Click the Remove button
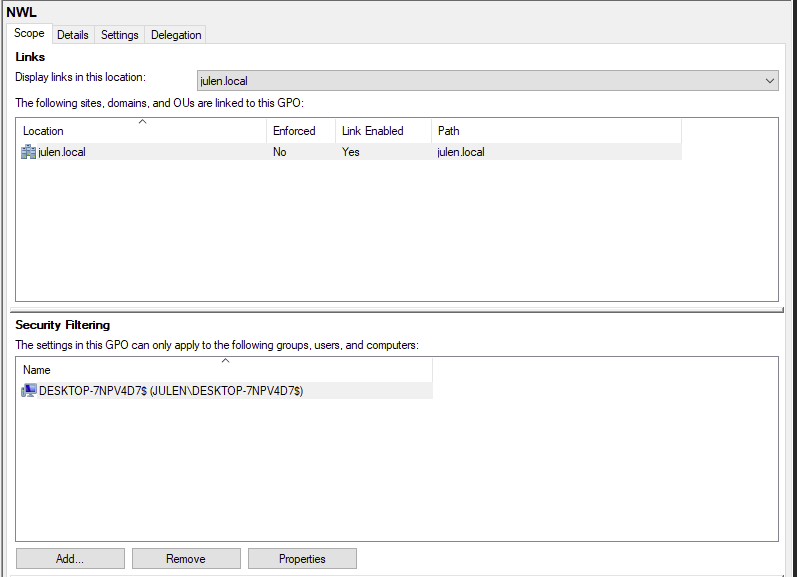Image resolution: width=797 pixels, height=577 pixels. 186,559
